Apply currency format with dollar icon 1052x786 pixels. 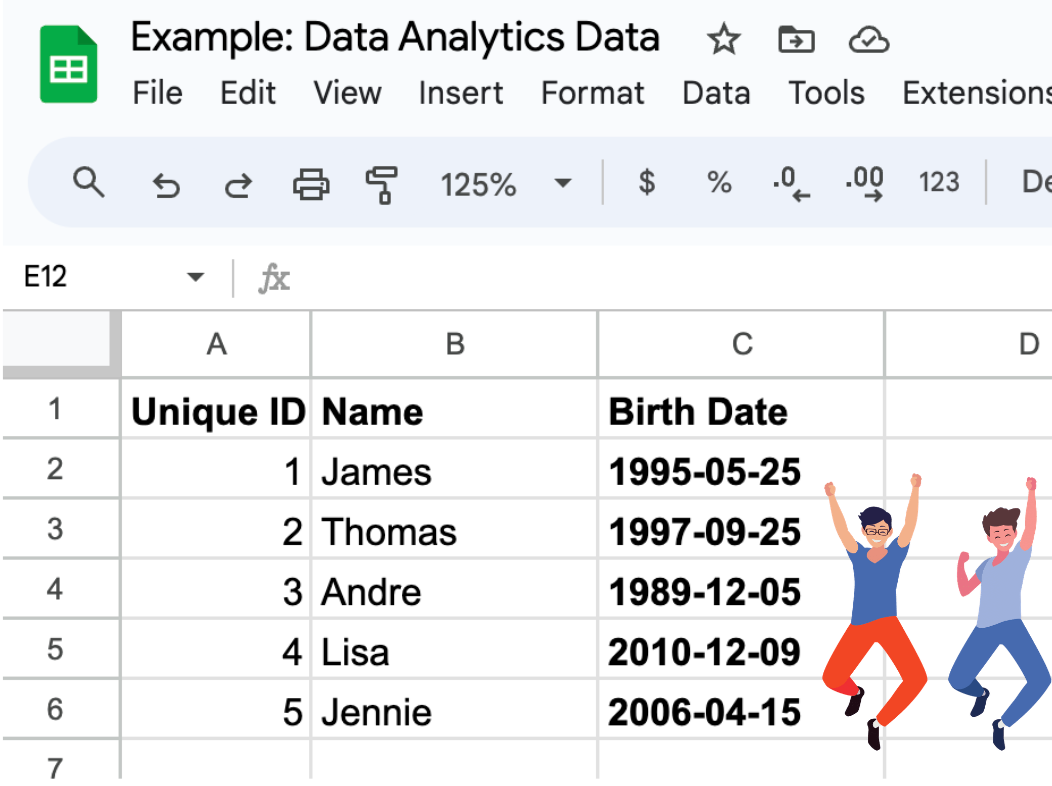[647, 182]
